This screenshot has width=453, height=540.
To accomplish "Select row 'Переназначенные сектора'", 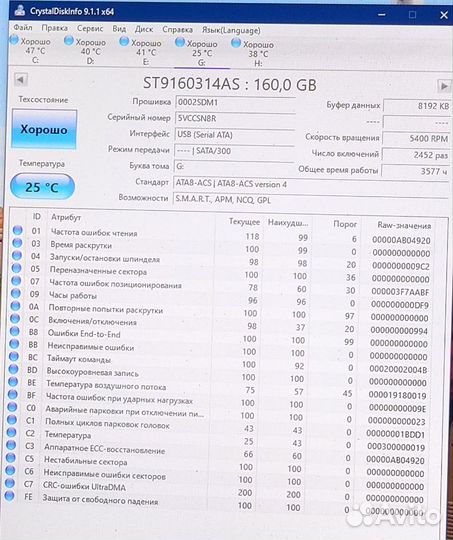I will coord(221,274).
